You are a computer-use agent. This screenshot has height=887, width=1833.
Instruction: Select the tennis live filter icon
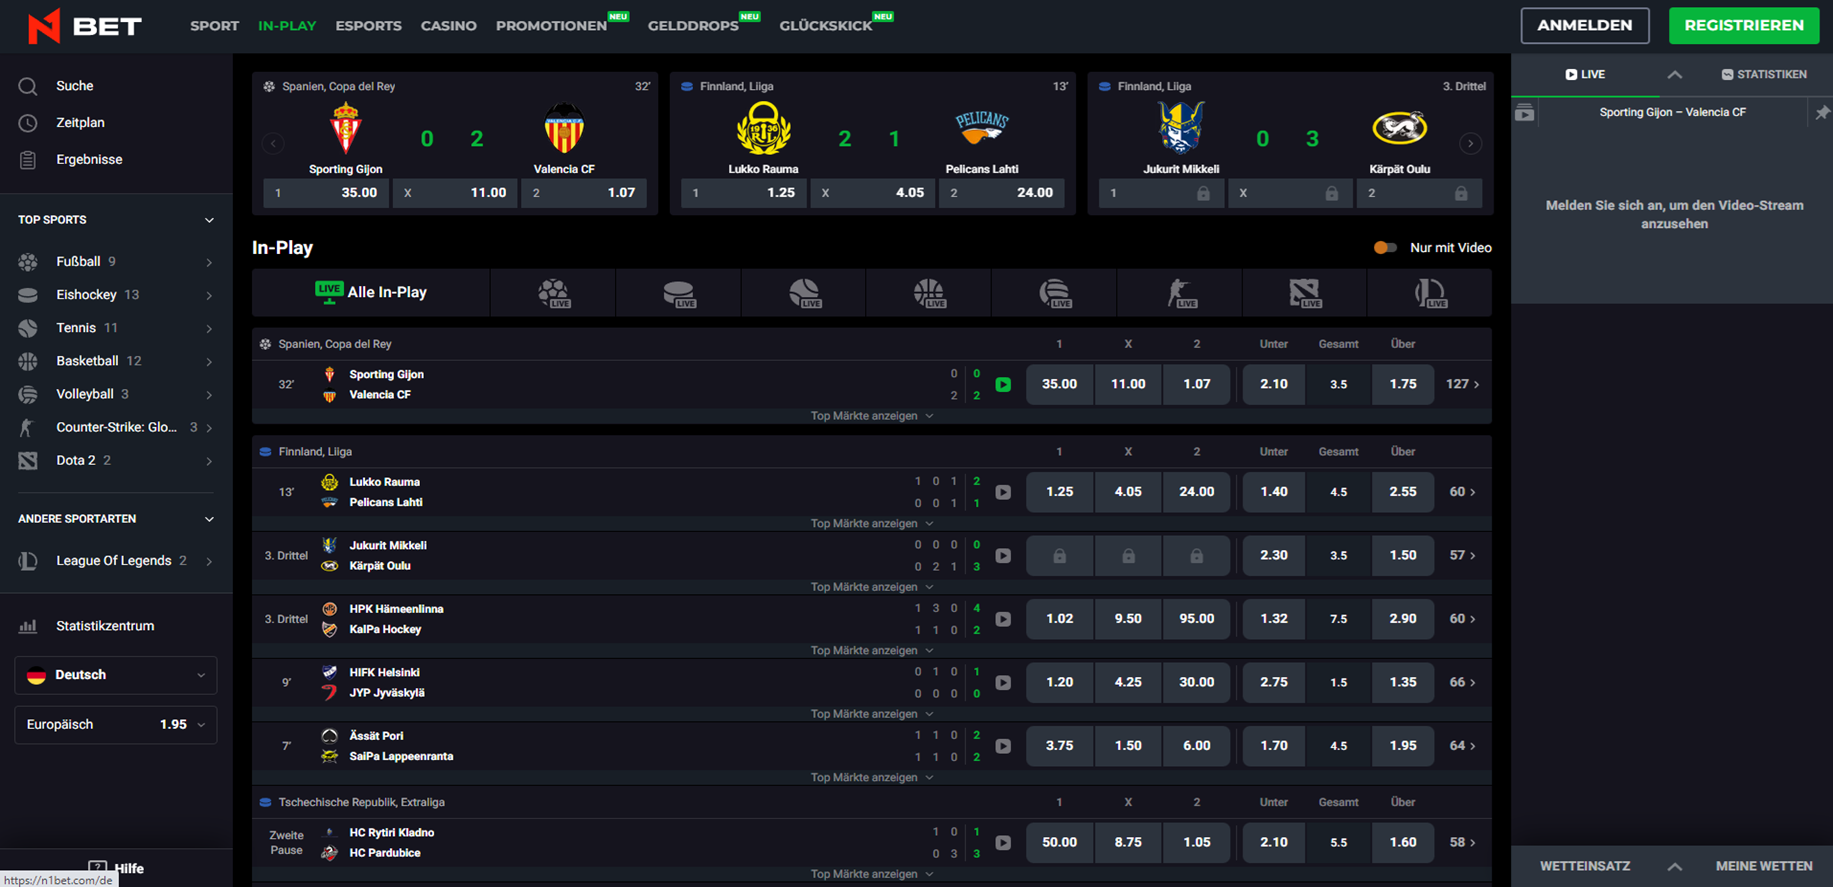coord(804,293)
